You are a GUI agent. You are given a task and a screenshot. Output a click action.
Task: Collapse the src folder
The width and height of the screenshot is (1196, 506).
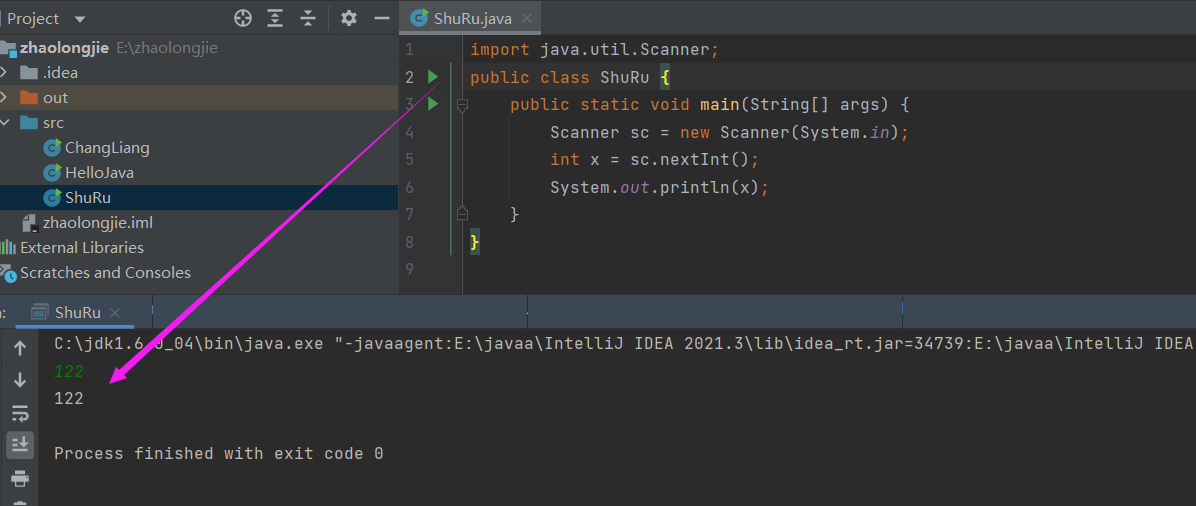coord(5,122)
